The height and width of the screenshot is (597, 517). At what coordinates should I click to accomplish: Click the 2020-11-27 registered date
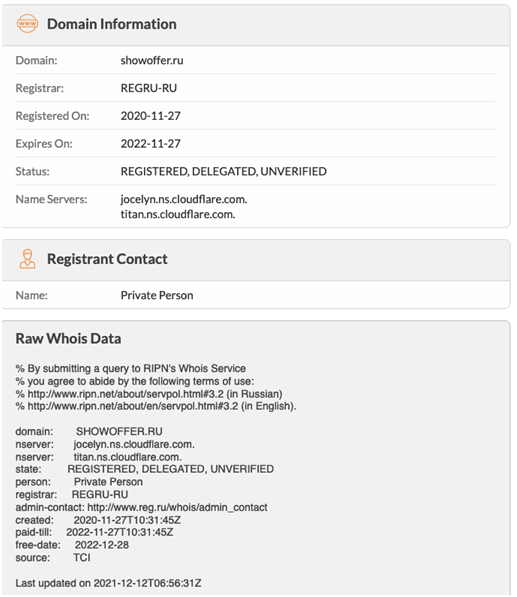(150, 116)
